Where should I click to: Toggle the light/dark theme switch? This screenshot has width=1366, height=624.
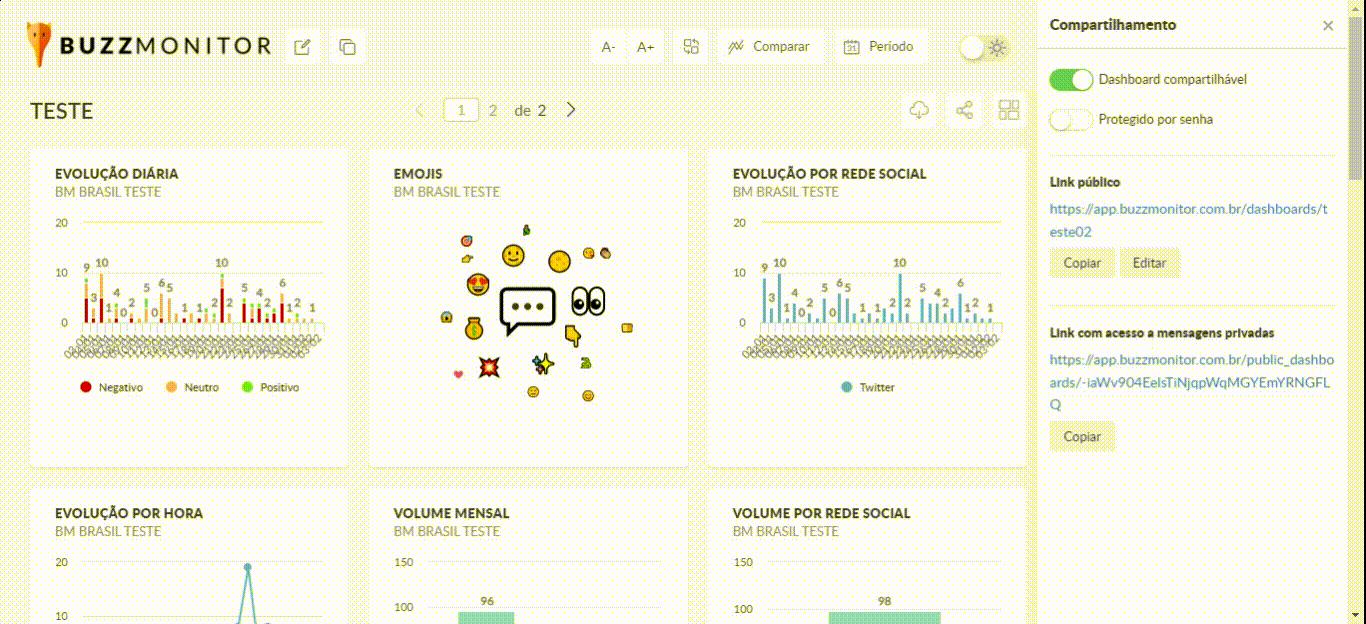click(x=984, y=47)
